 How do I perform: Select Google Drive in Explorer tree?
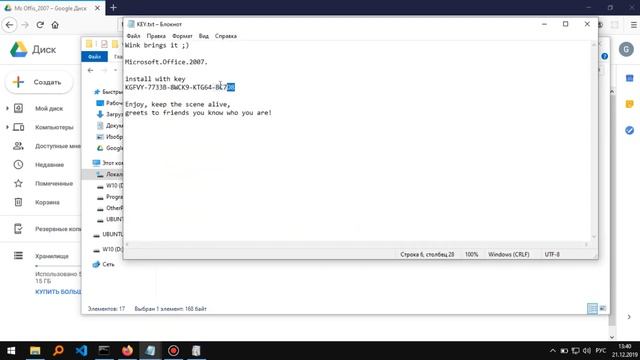(110, 148)
